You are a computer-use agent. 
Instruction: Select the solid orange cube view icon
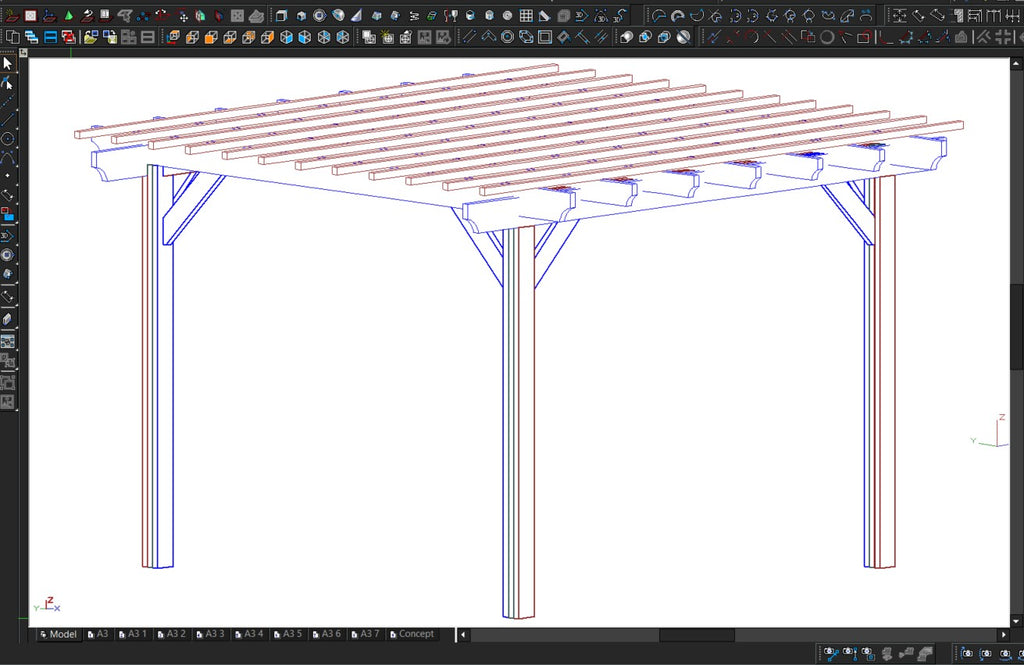tap(211, 37)
